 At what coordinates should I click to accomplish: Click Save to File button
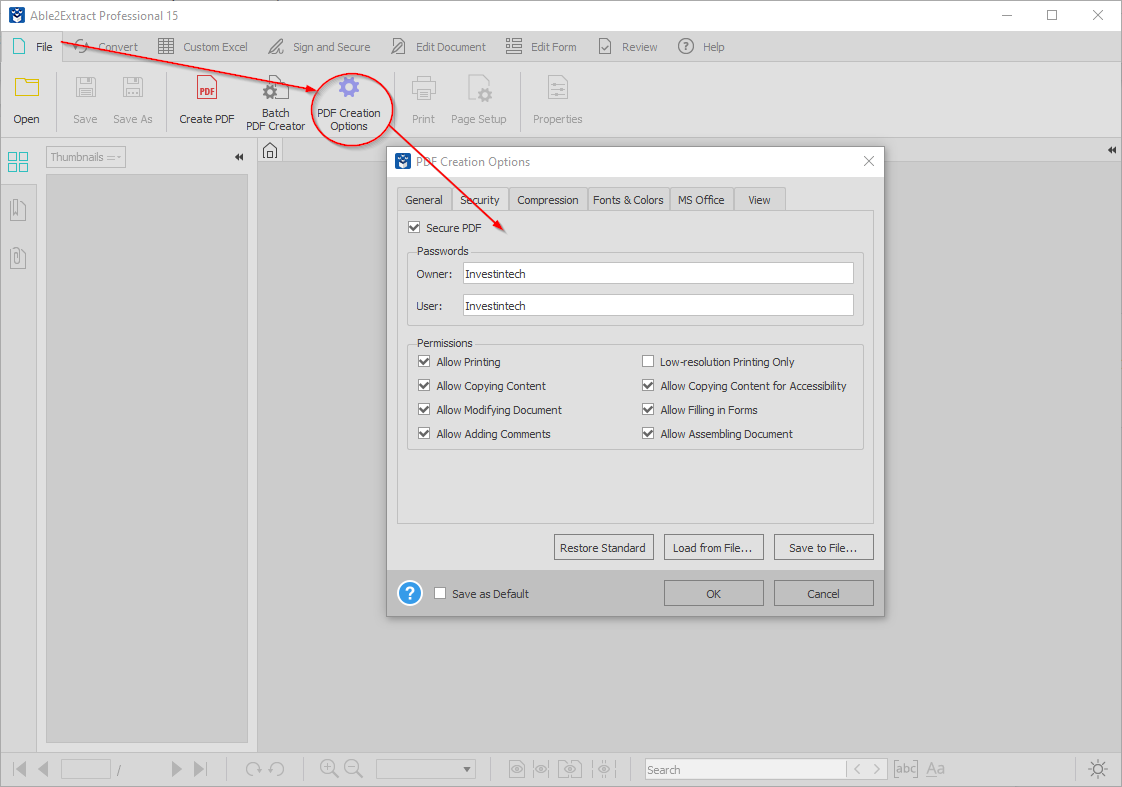(824, 547)
